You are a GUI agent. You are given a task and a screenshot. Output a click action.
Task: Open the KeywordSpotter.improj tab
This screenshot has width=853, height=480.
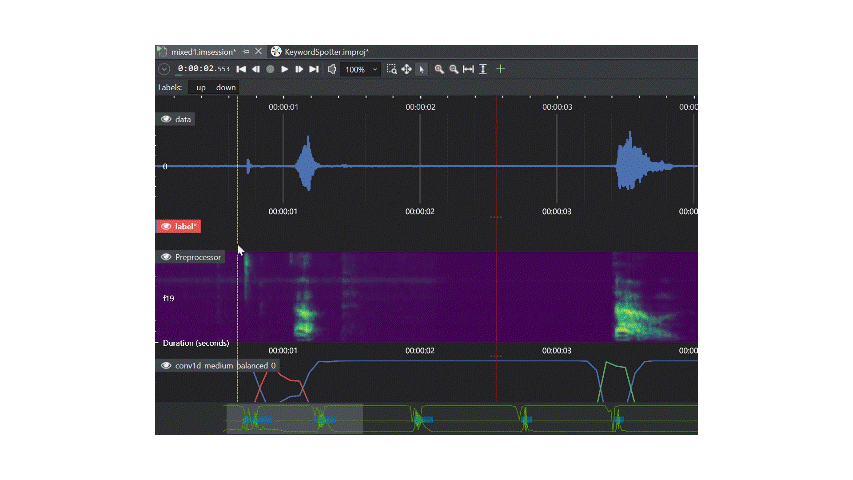click(326, 52)
